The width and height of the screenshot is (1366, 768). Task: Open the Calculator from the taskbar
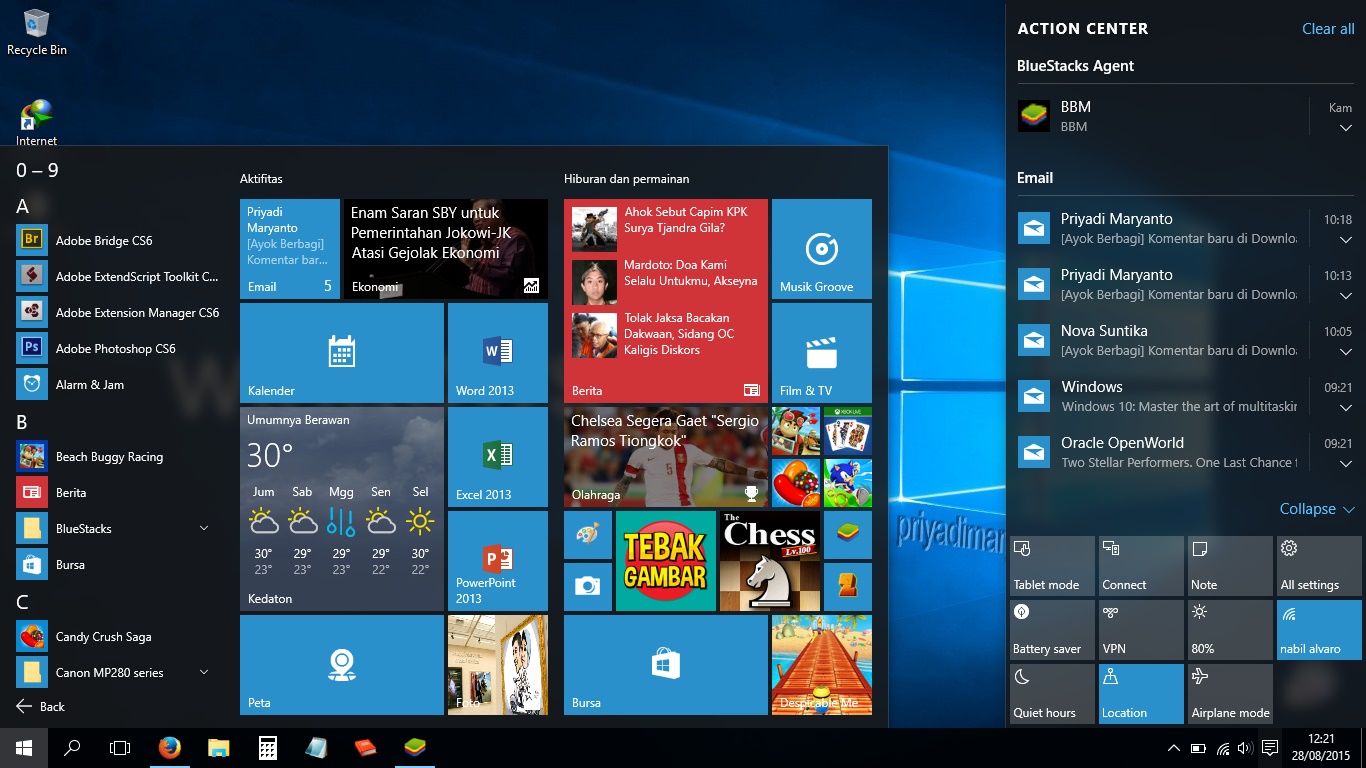click(x=267, y=747)
